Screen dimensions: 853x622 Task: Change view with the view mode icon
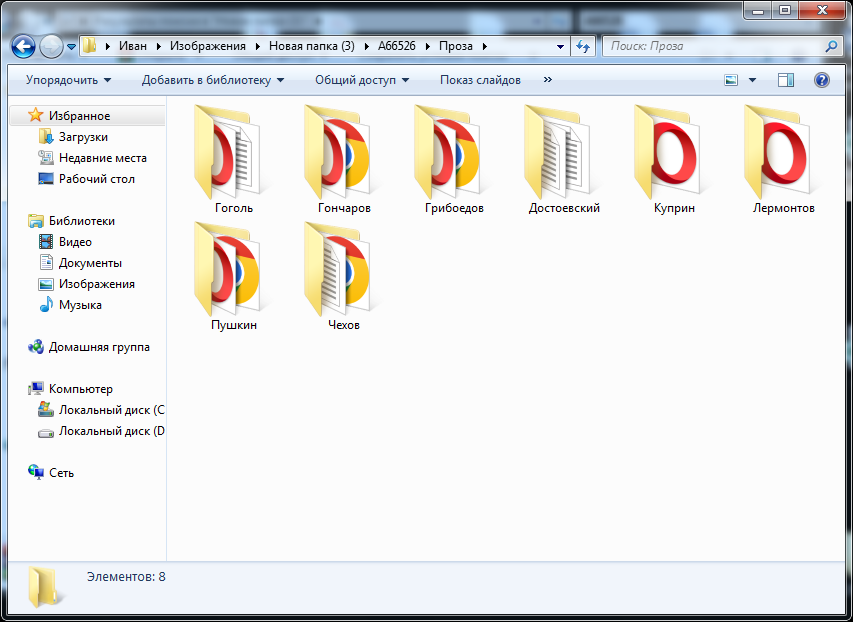pyautogui.click(x=731, y=81)
